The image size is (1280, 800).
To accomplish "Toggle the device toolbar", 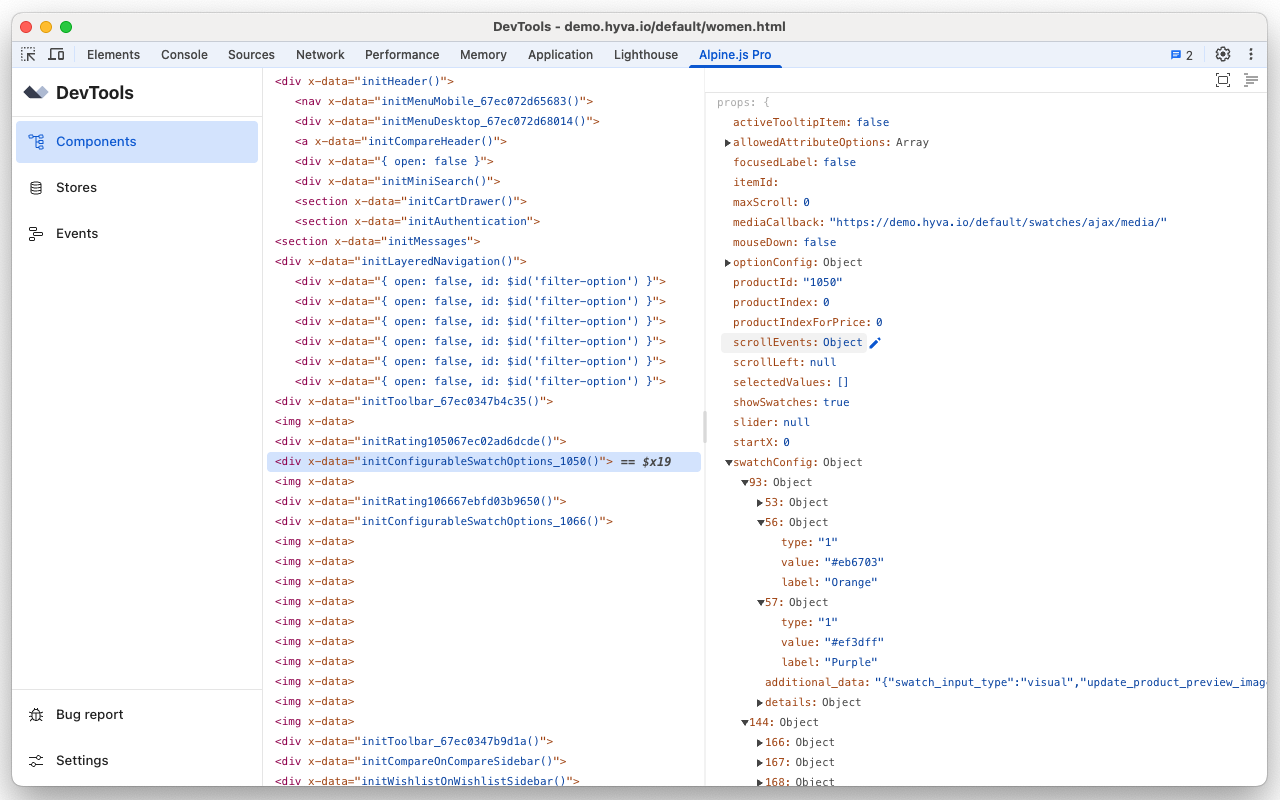I will [57, 54].
